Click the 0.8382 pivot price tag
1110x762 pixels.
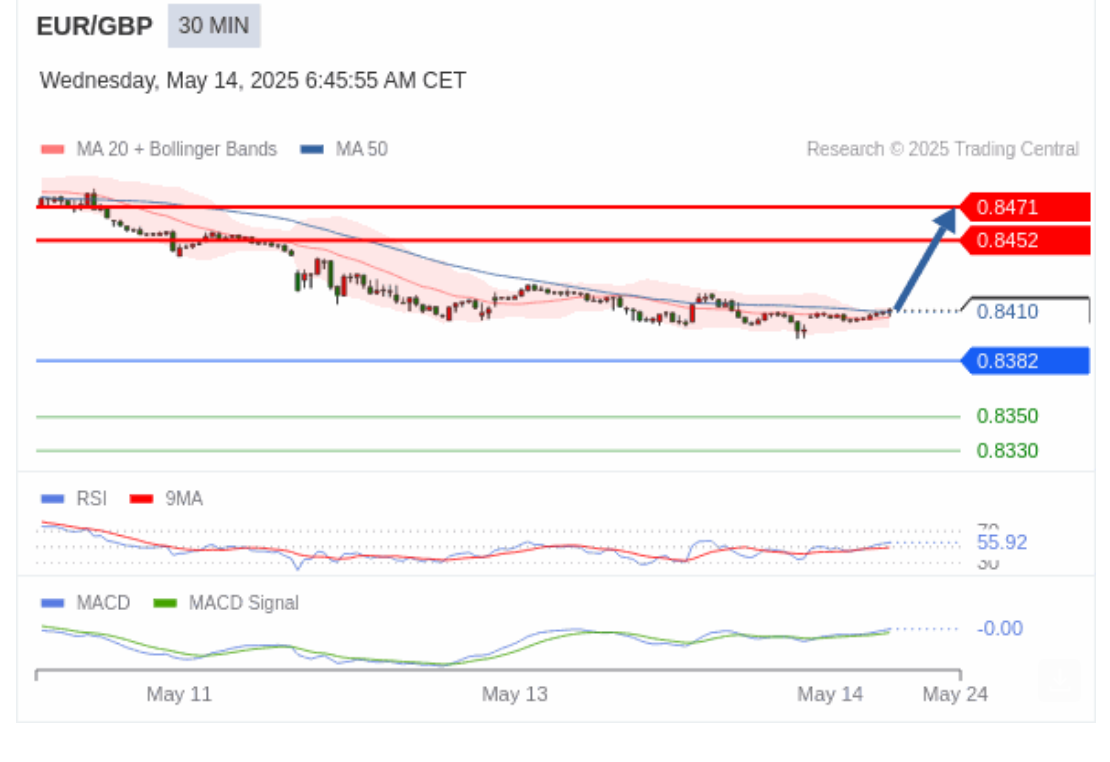1025,360
